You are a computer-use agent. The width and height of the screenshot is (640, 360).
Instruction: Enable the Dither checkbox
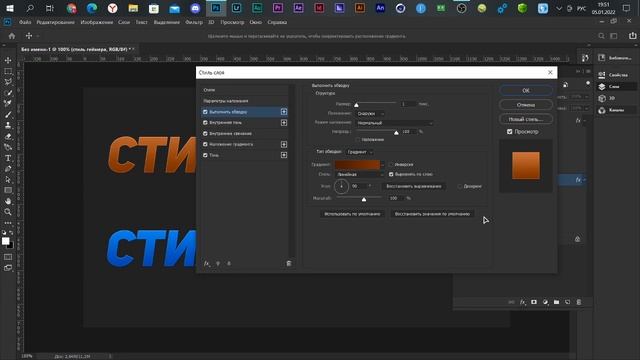460,186
